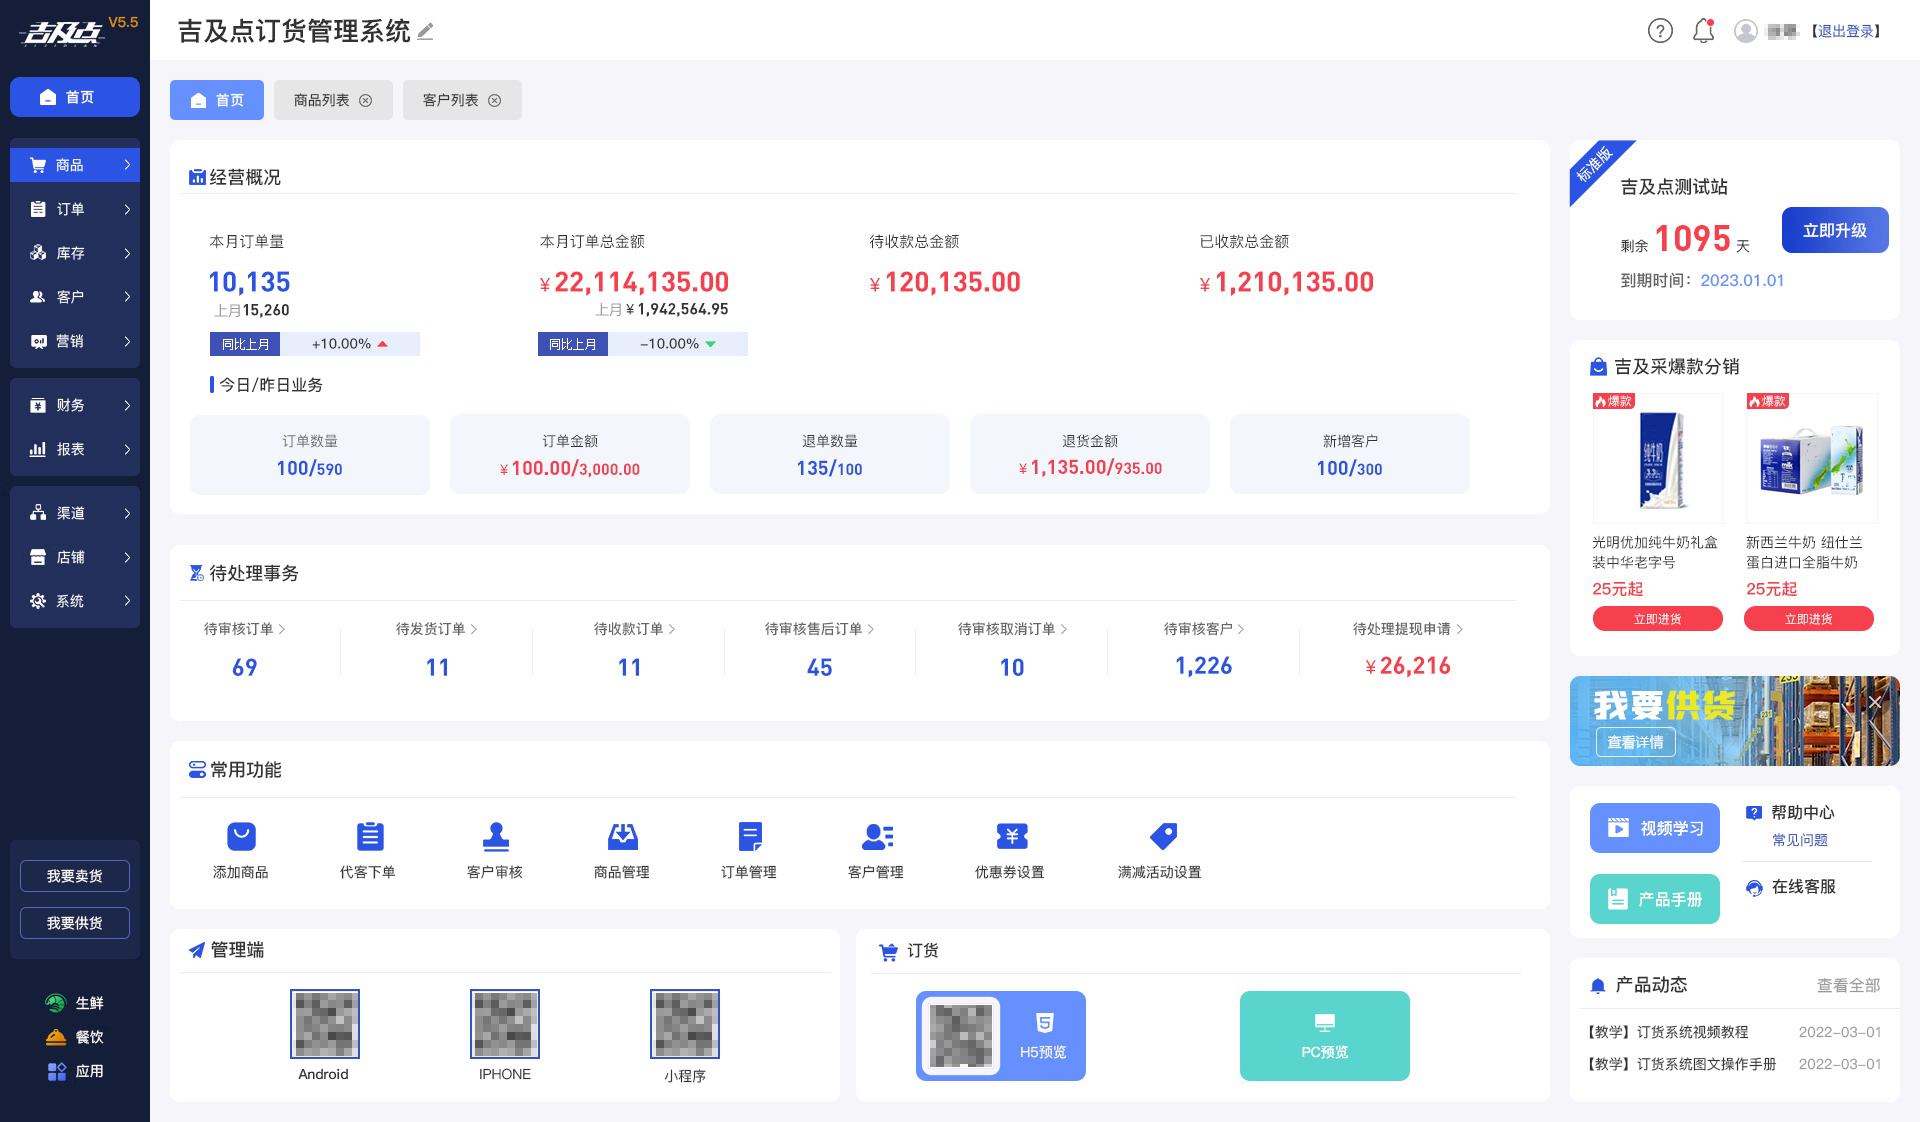Open 待发货订单 pending item
1920x1122 pixels.
click(437, 629)
